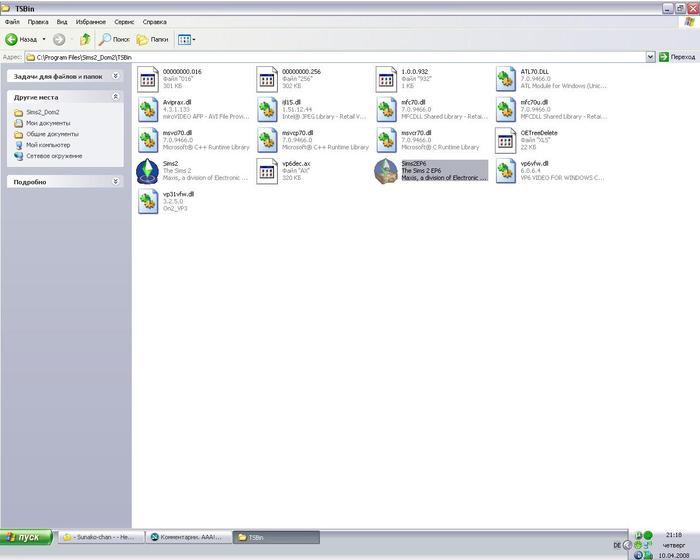This screenshot has width=700, height=560.
Task: Open the Справка menu
Action: 154,21
